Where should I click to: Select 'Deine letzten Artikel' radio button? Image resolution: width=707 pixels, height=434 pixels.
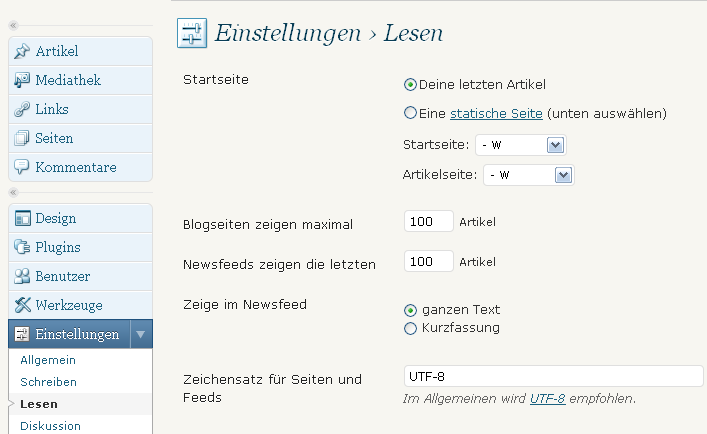410,85
